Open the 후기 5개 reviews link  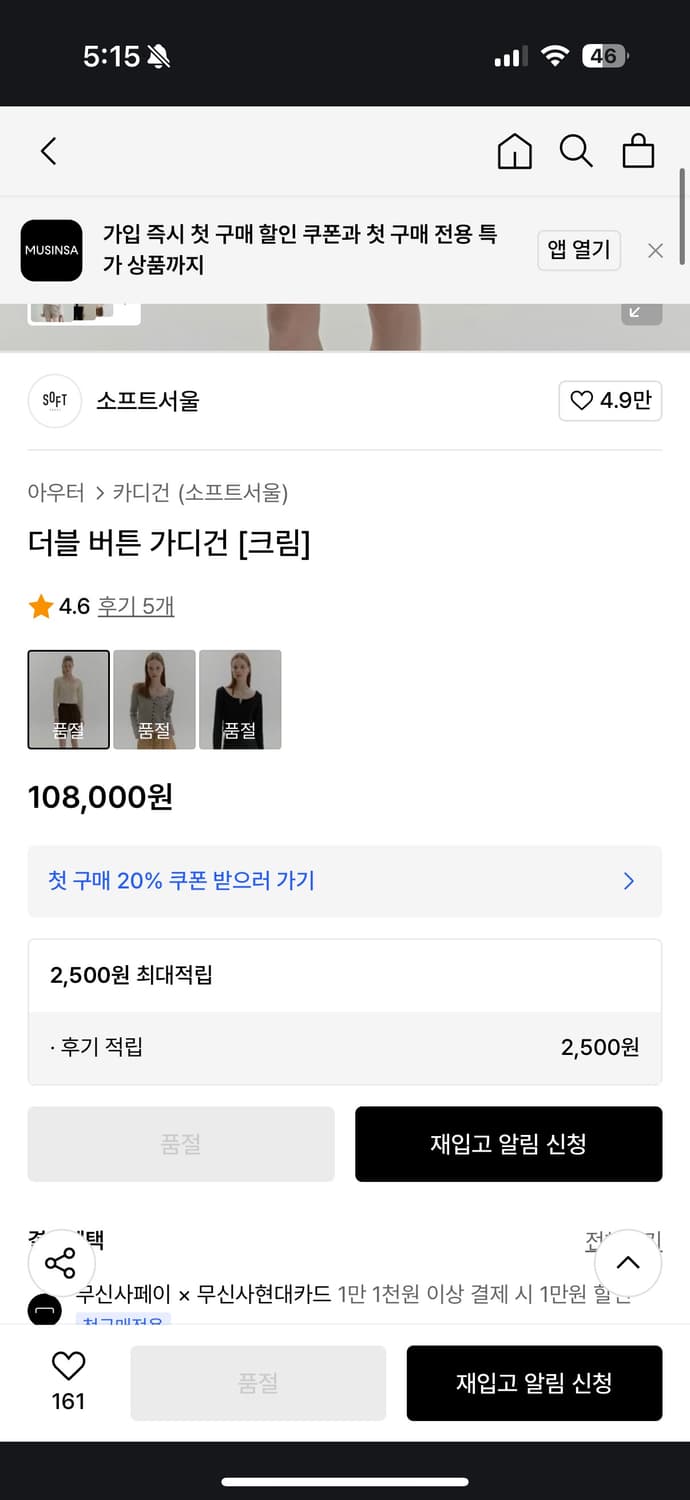click(x=136, y=606)
